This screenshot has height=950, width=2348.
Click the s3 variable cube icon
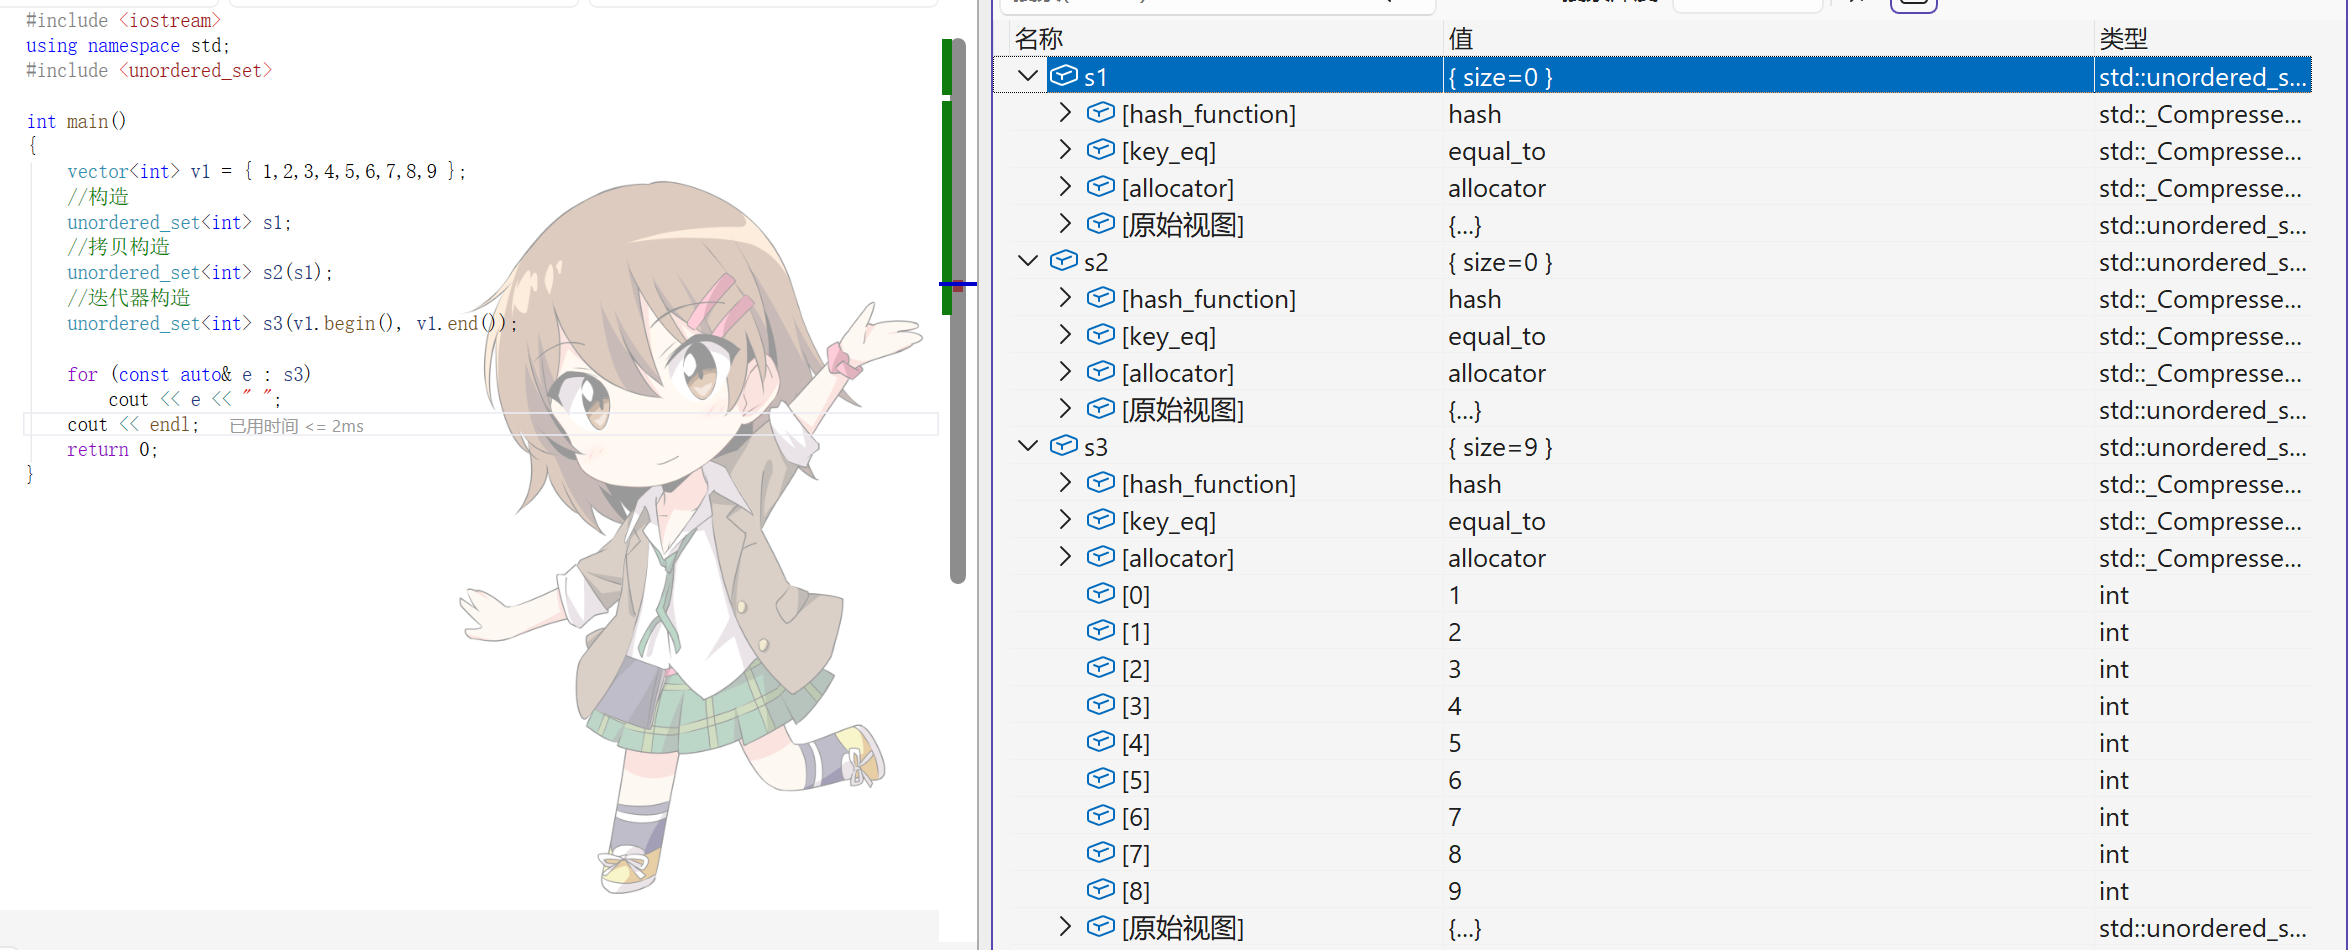(1064, 446)
